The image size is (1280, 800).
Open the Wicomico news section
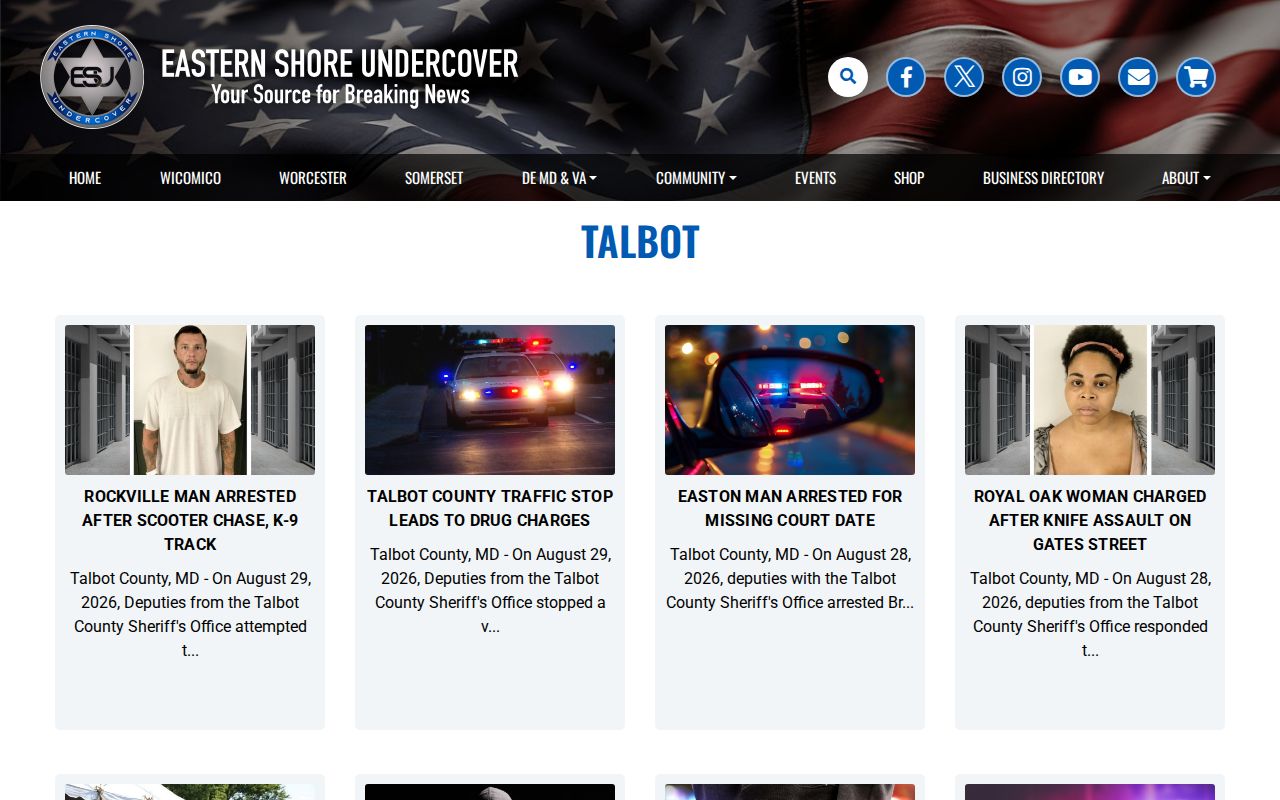(x=190, y=178)
